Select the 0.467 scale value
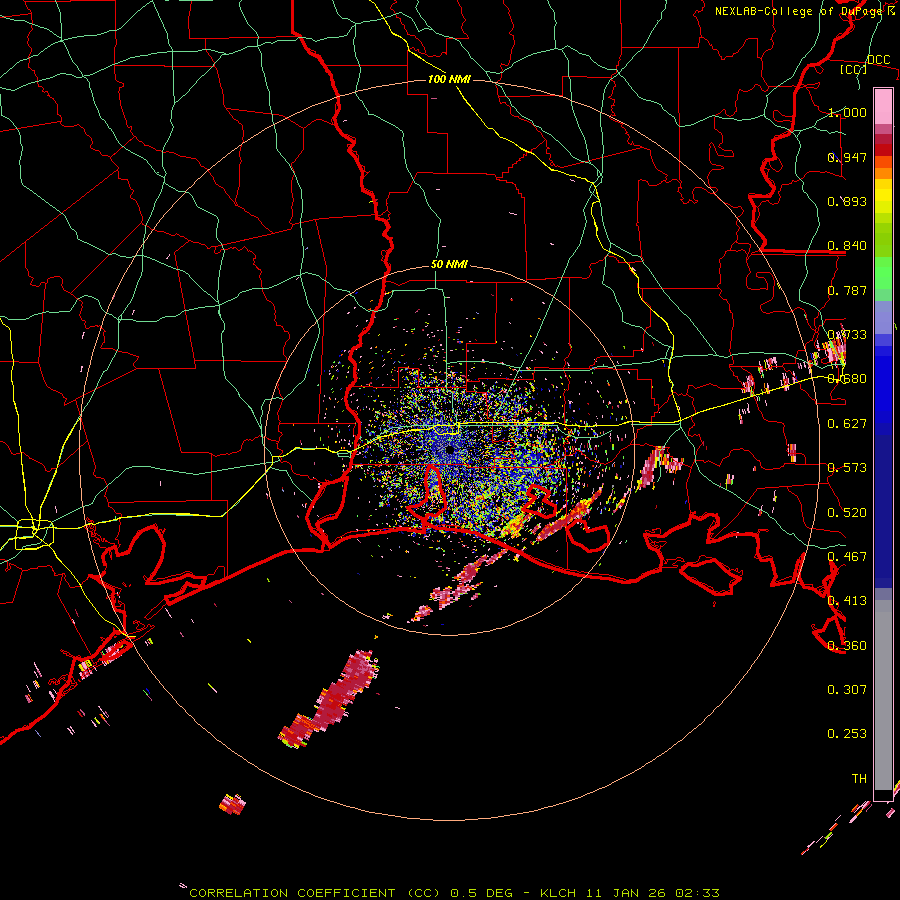 pyautogui.click(x=847, y=556)
